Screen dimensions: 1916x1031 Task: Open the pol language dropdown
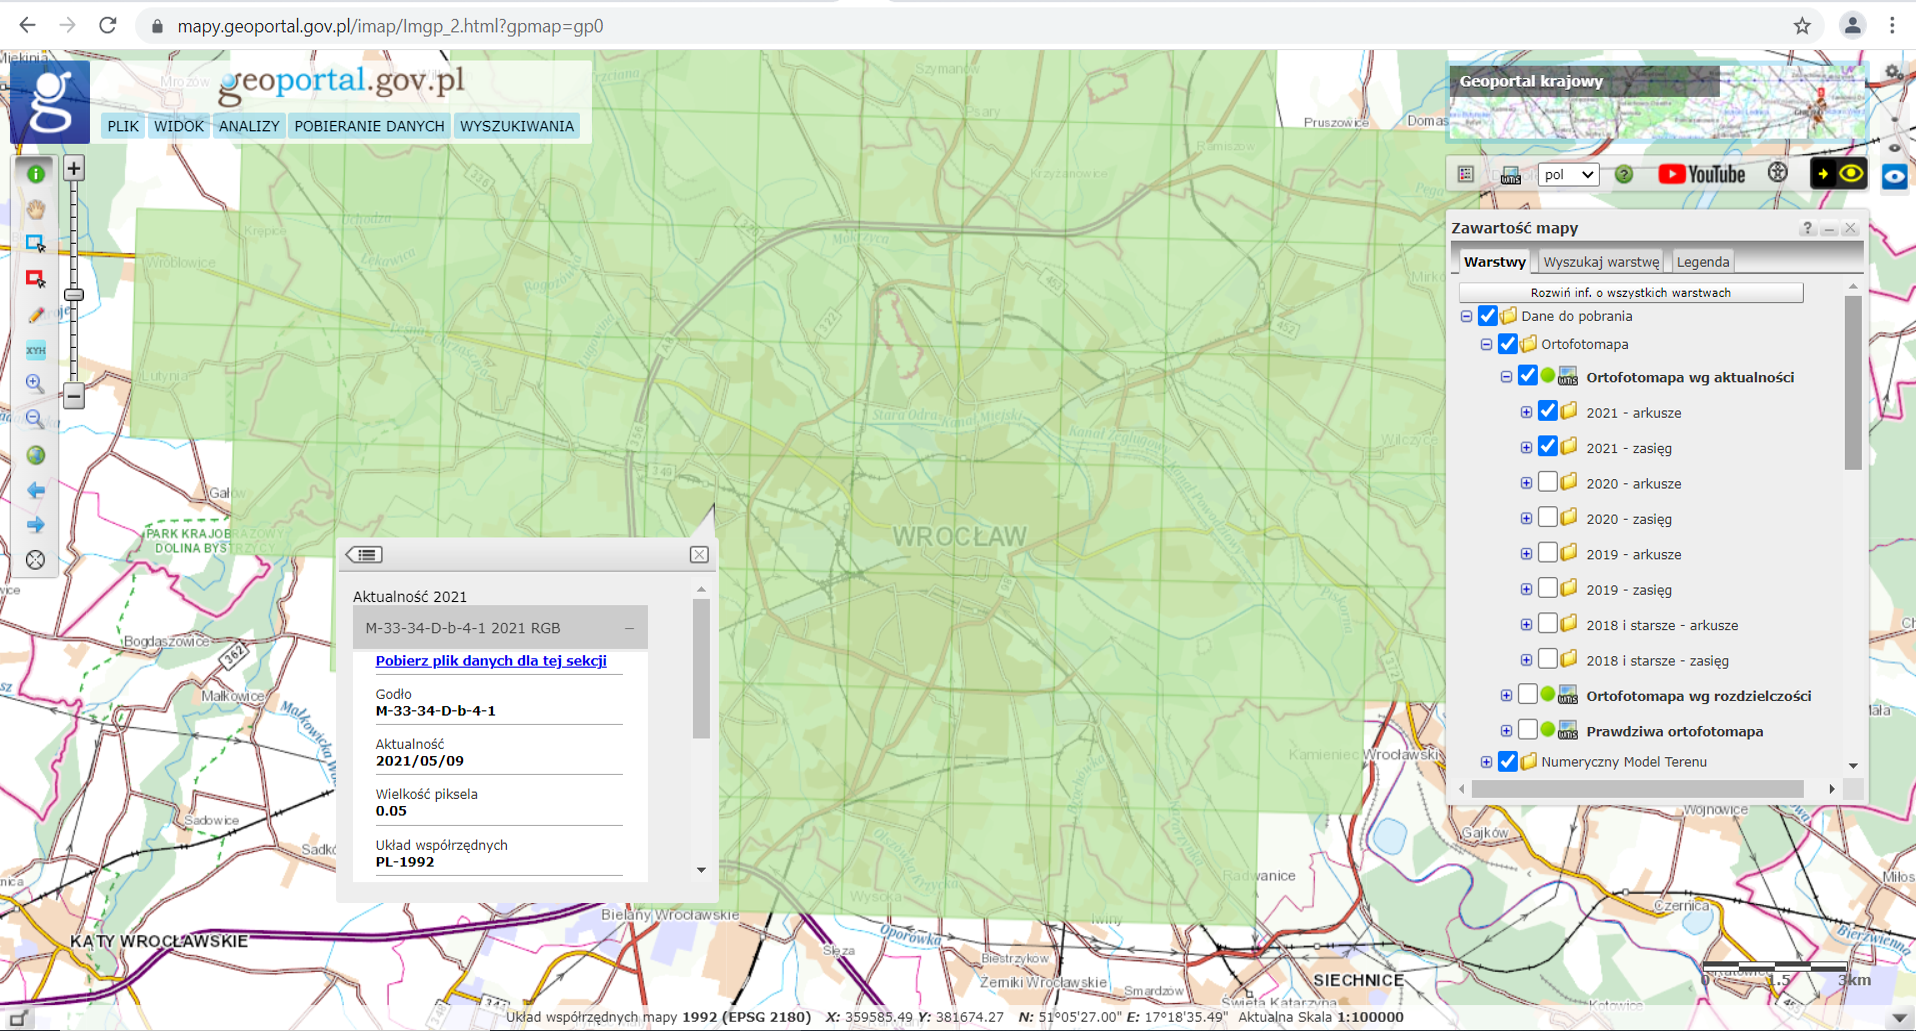(x=1567, y=174)
